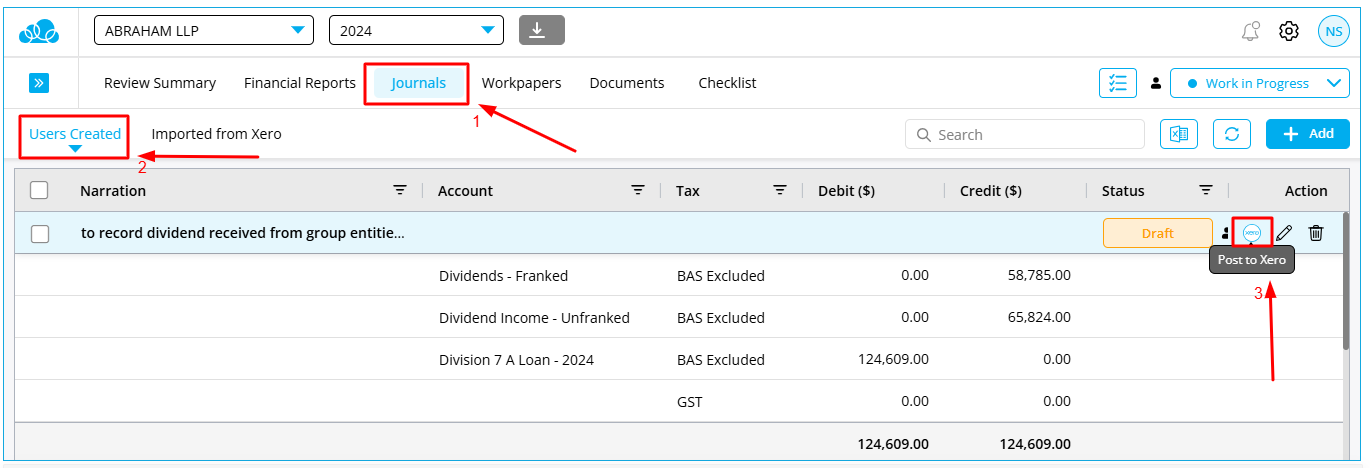
Task: Open the notifications bell
Action: click(x=1250, y=31)
